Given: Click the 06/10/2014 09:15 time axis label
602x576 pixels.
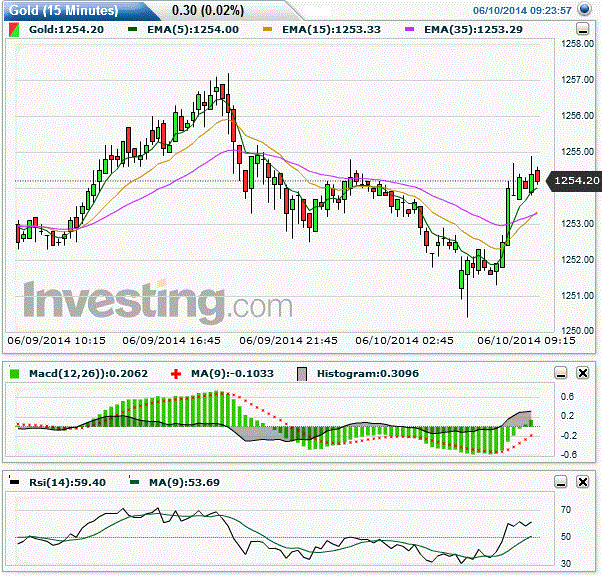Looking at the screenshot, I should [x=526, y=341].
